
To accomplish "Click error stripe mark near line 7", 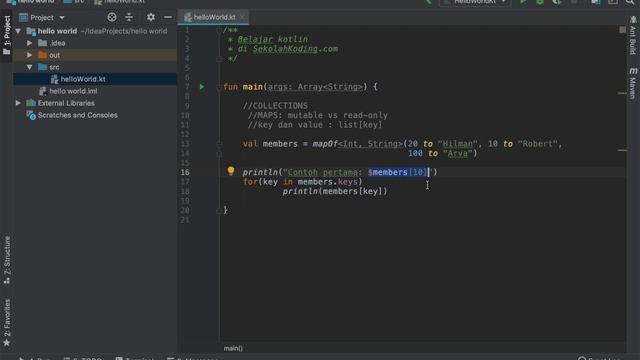I will (622, 93).
